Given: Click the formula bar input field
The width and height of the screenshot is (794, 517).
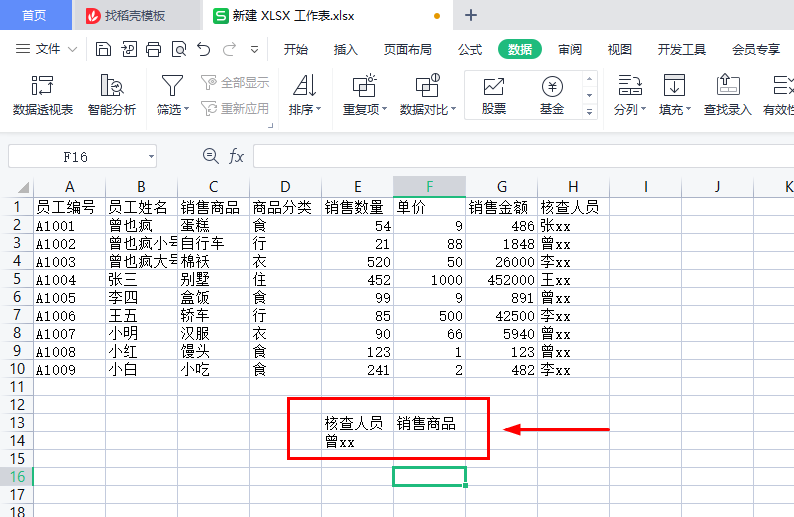Looking at the screenshot, I should [x=523, y=156].
